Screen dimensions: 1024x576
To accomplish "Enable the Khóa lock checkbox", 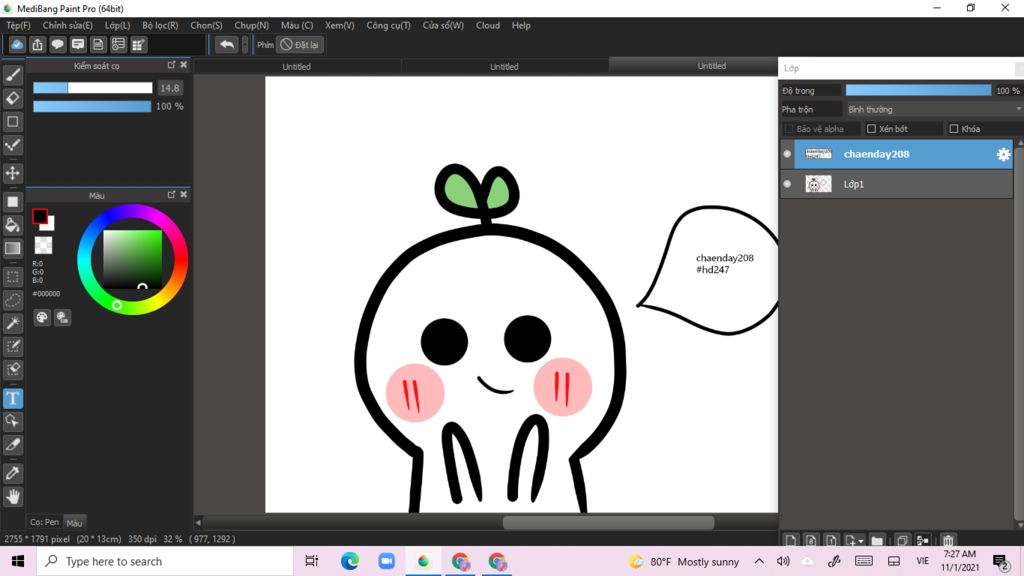I will [953, 129].
